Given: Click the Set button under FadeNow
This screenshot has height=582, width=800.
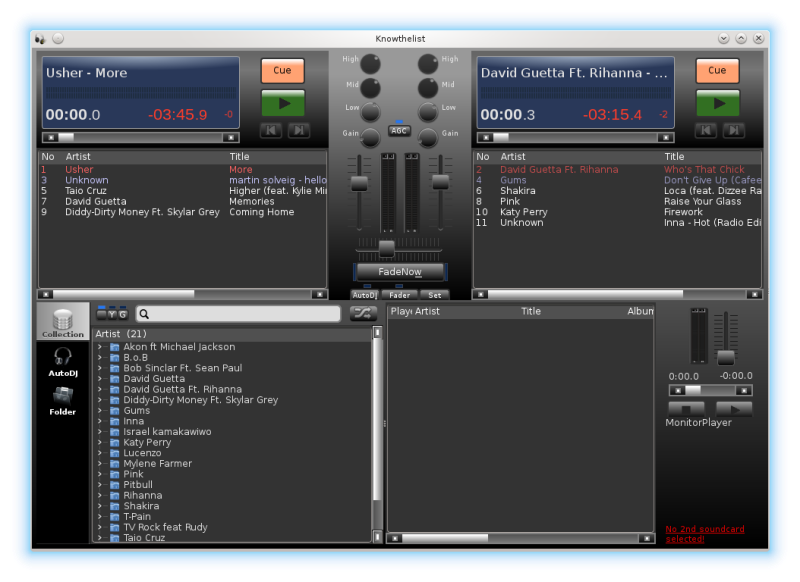Looking at the screenshot, I should pyautogui.click(x=435, y=295).
